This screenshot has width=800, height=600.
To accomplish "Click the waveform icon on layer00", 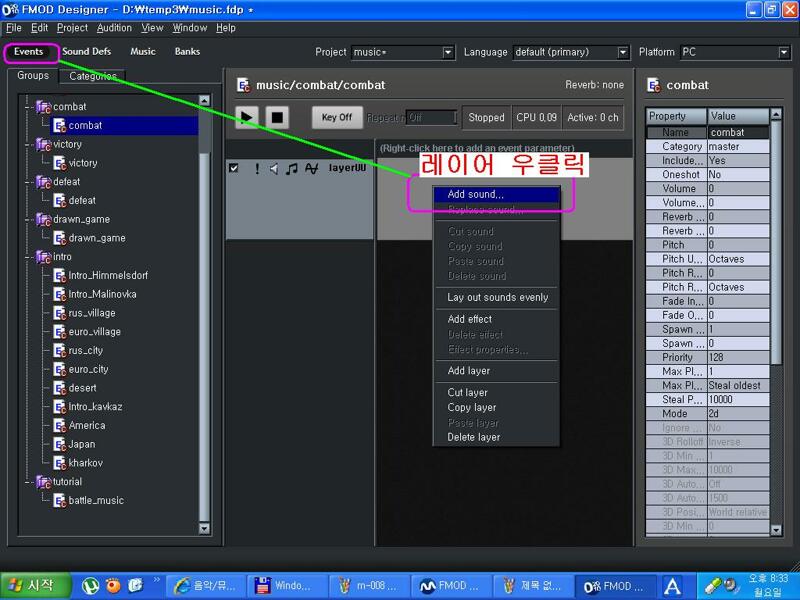I will [x=311, y=168].
